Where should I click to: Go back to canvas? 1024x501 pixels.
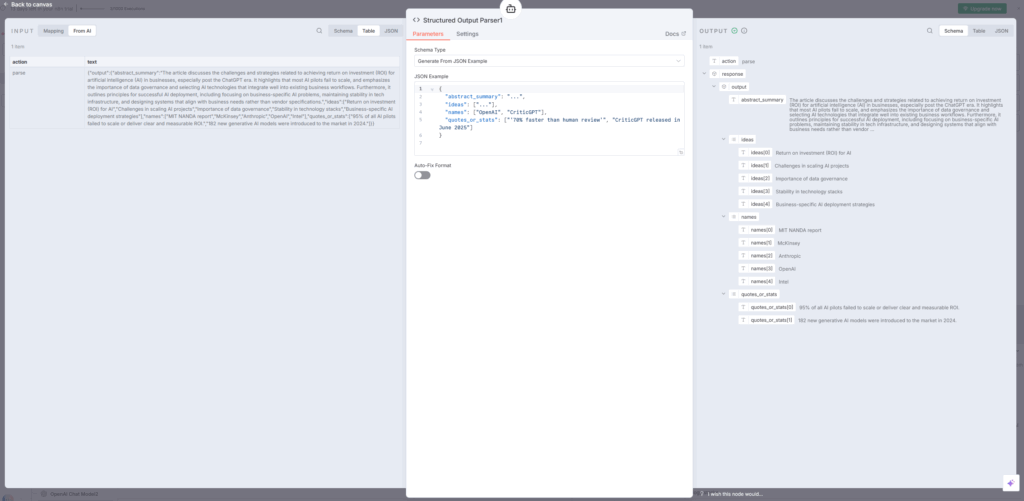pyautogui.click(x=28, y=5)
